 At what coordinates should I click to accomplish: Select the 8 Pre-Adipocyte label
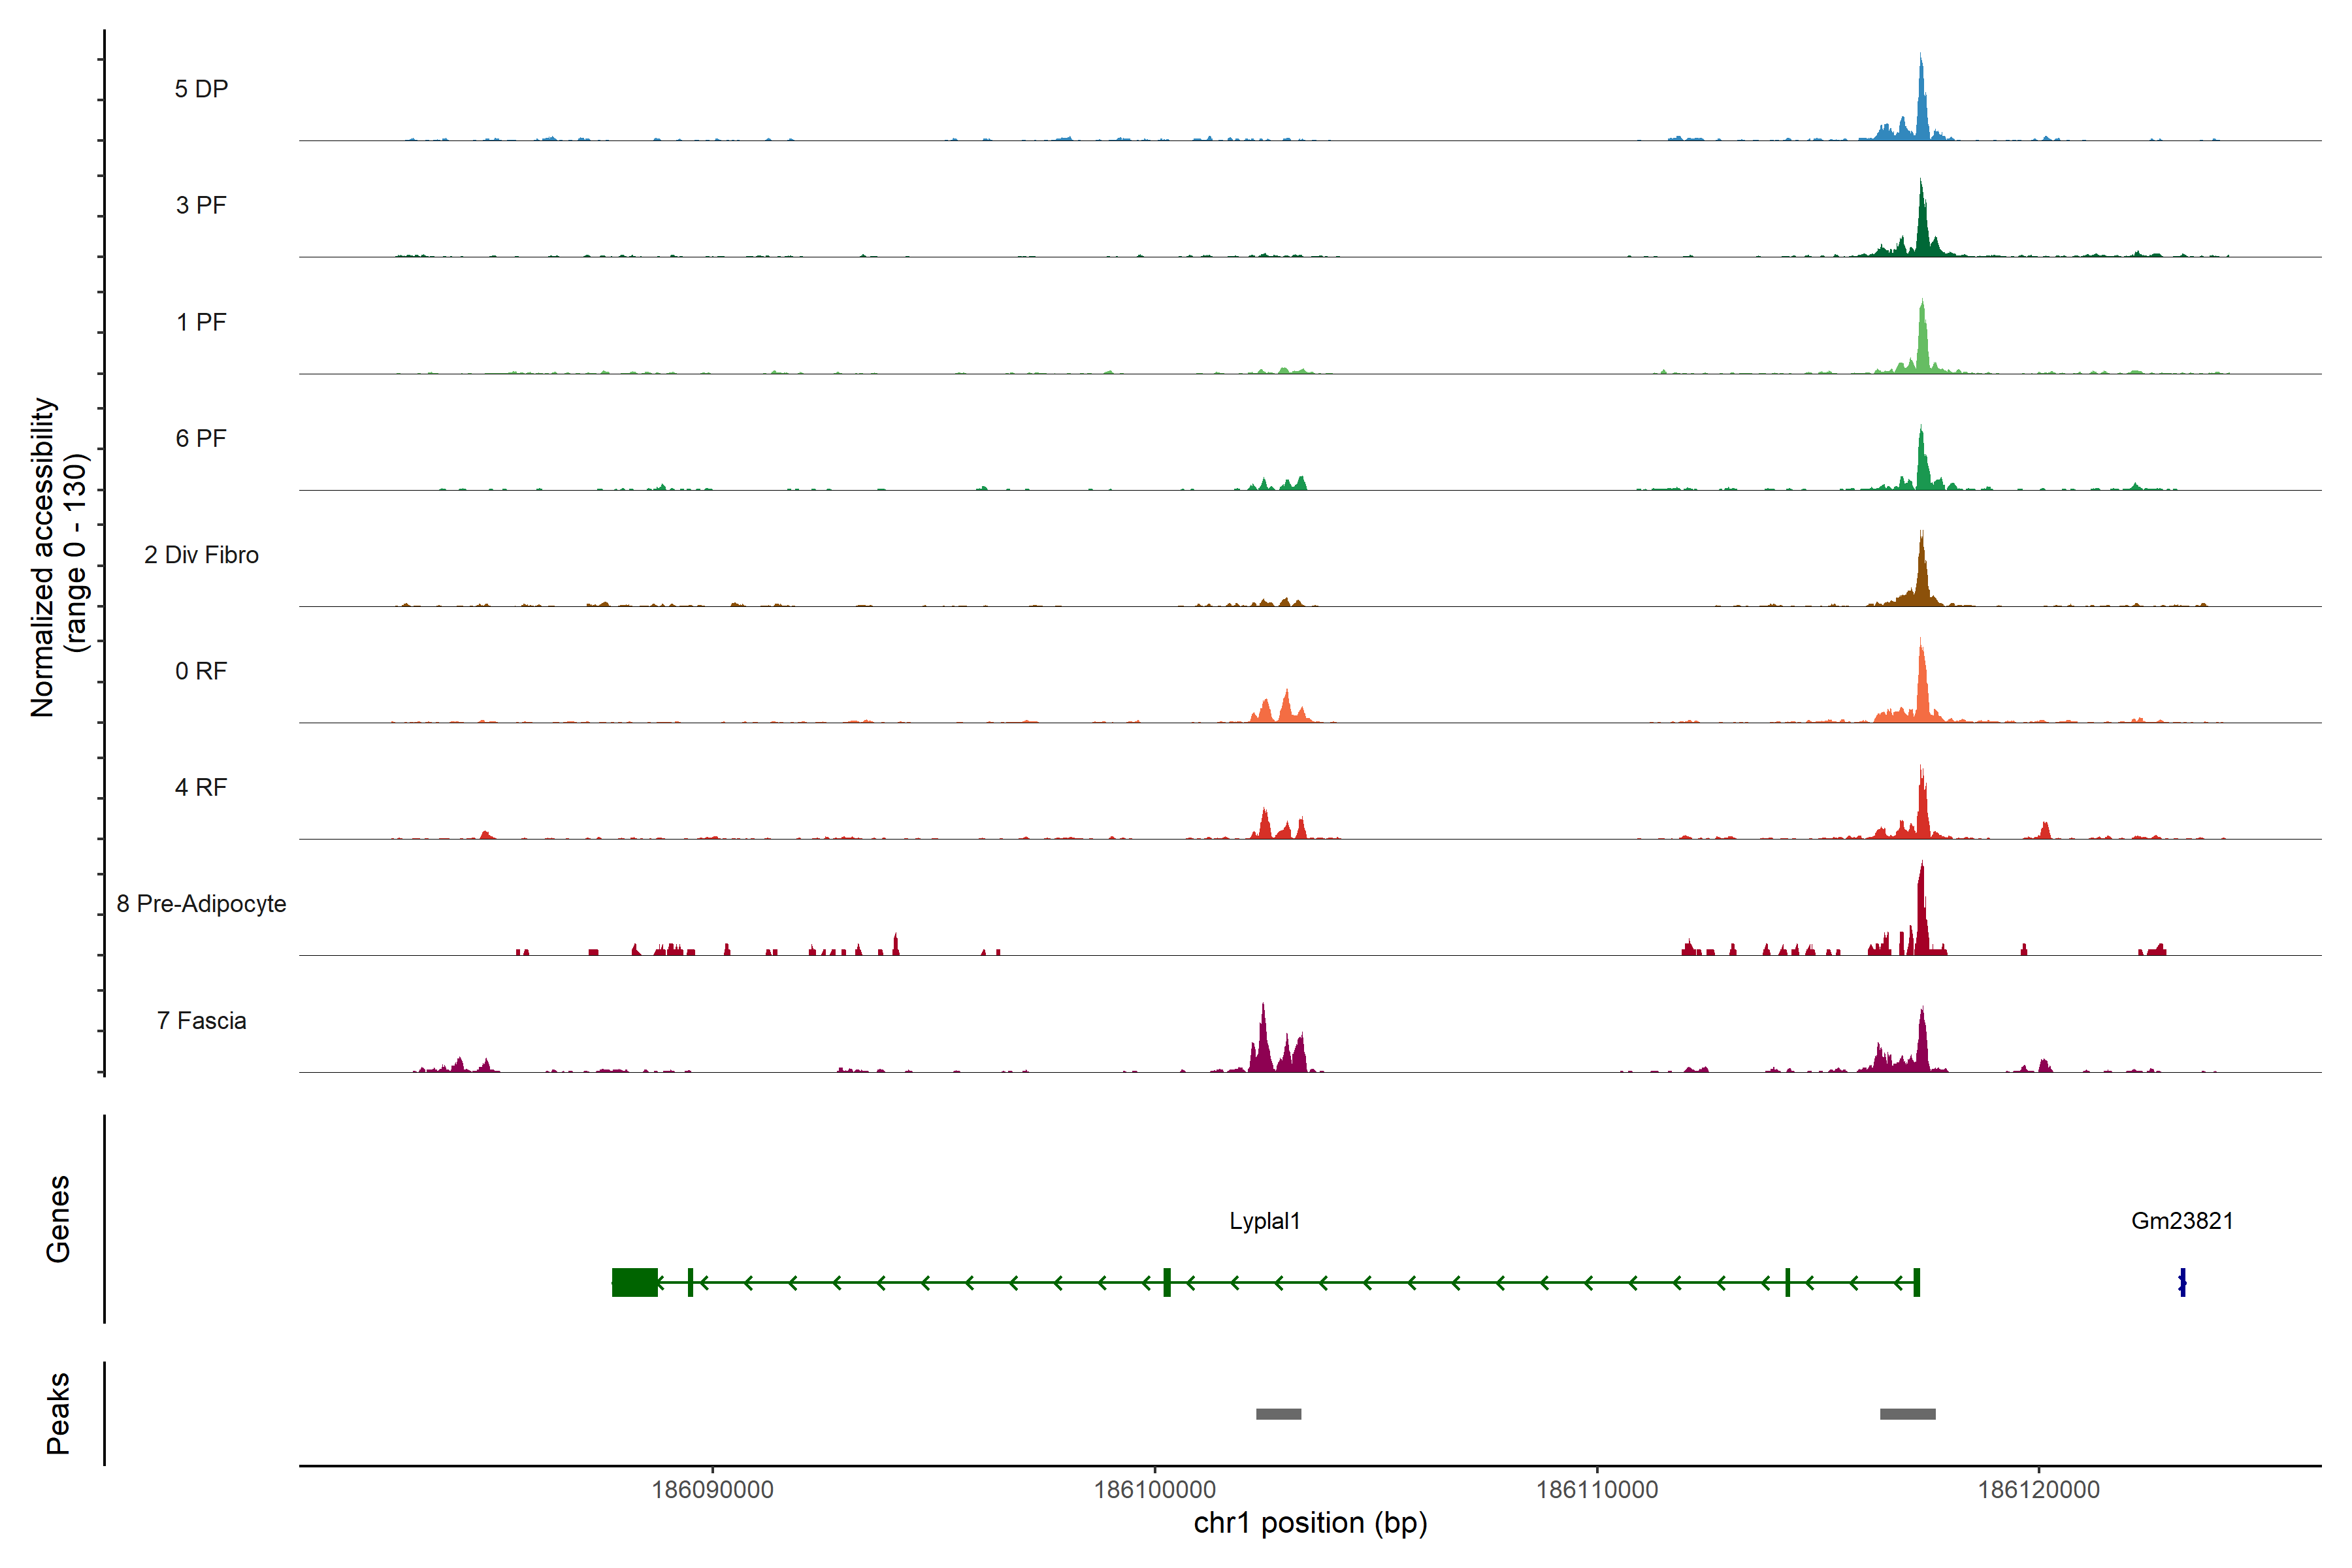click(201, 904)
